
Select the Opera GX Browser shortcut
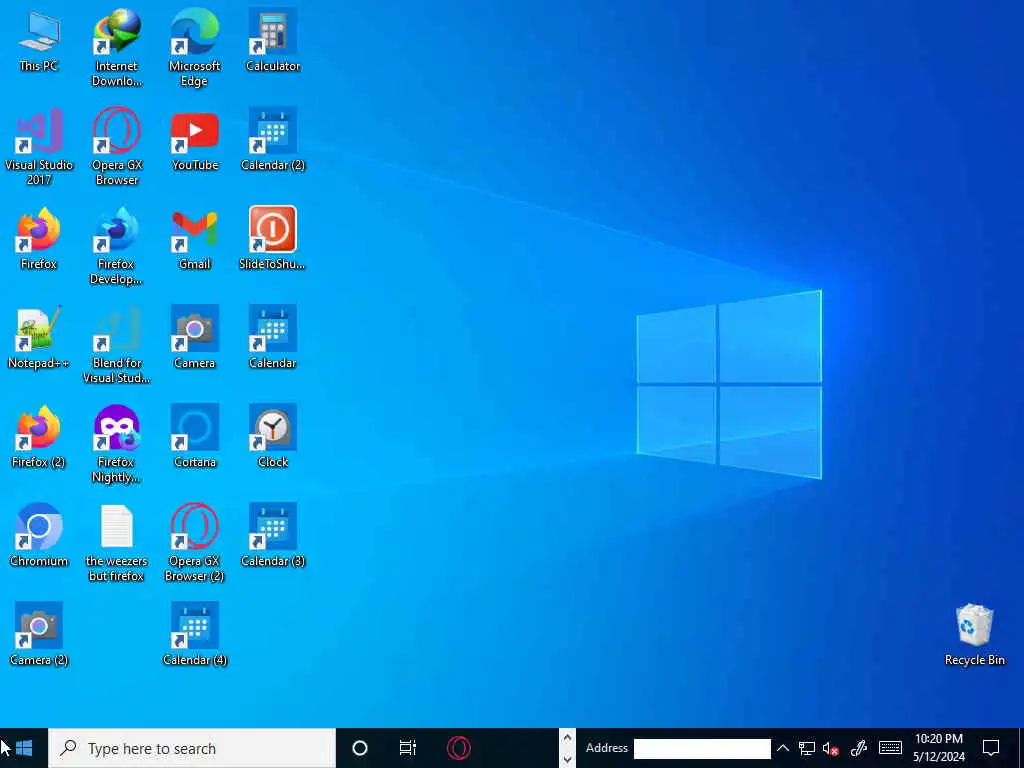click(116, 147)
